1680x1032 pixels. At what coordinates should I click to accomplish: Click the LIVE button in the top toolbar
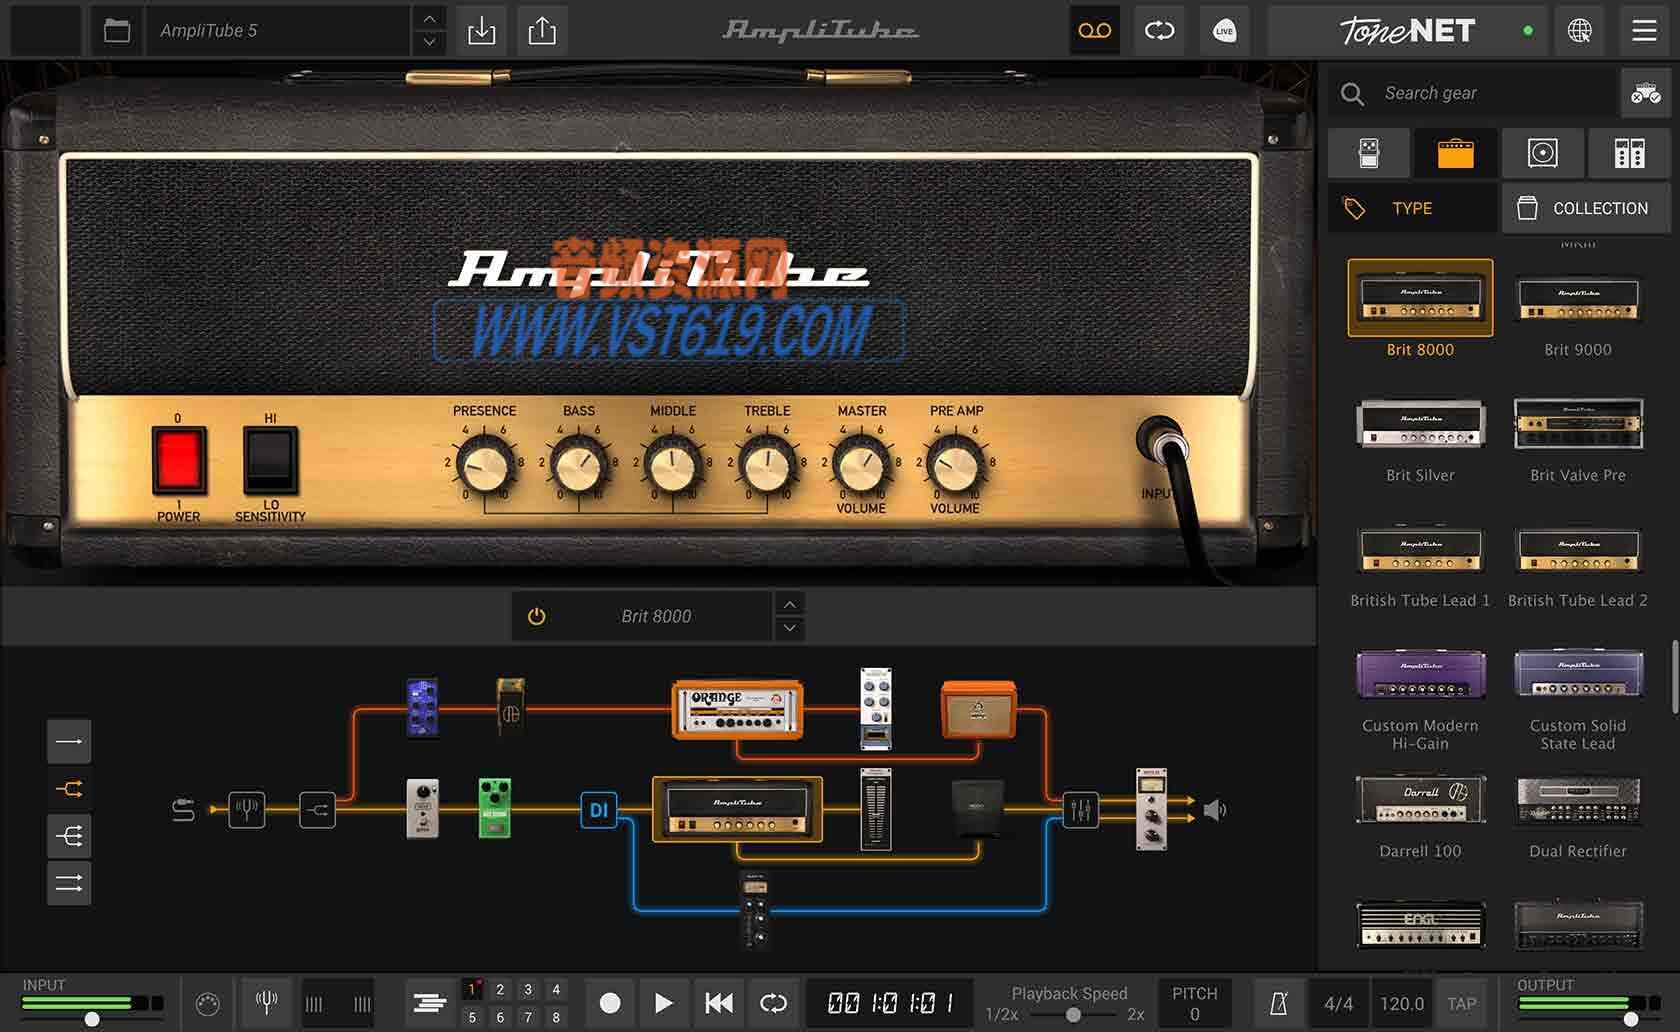tap(1224, 31)
